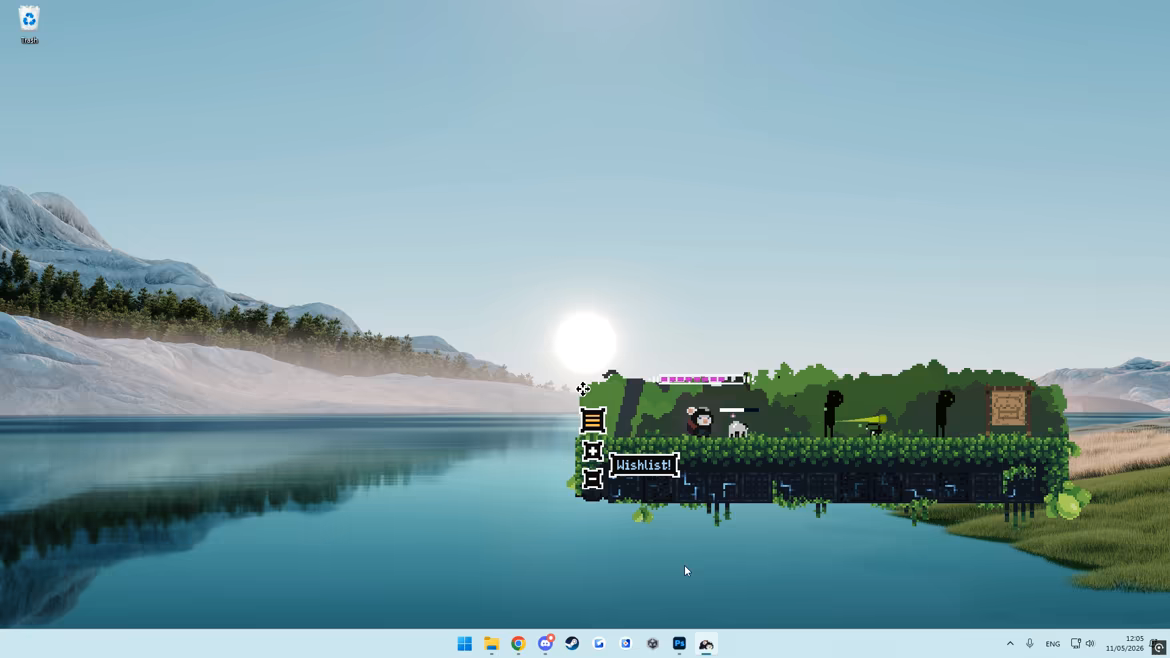
Task: Open Unity from the taskbar
Action: 653,644
